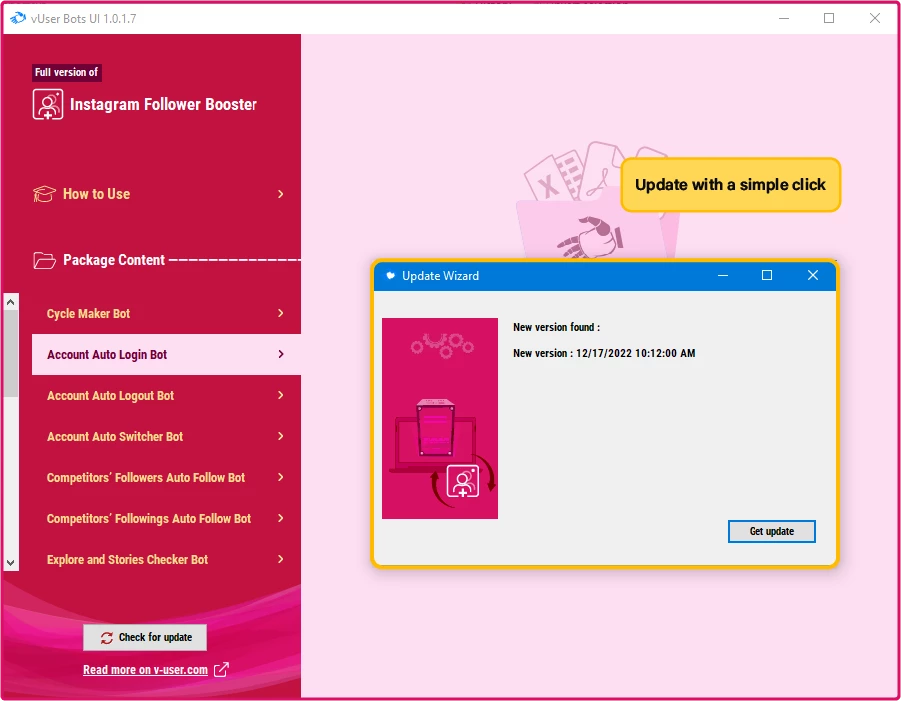Select Competitors' Followers Auto Follow Bot
The height and width of the screenshot is (701, 901).
[166, 477]
